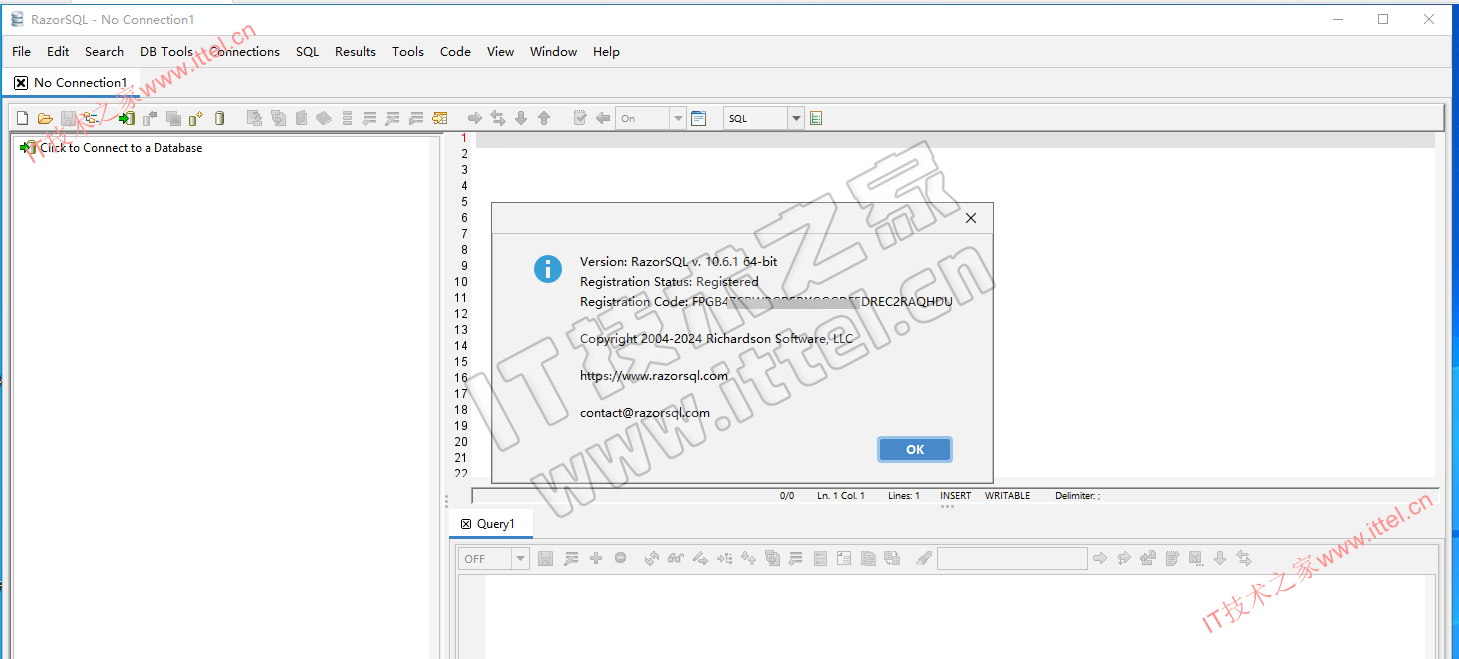Click the new blank file icon
This screenshot has width=1459, height=659.
(22, 118)
